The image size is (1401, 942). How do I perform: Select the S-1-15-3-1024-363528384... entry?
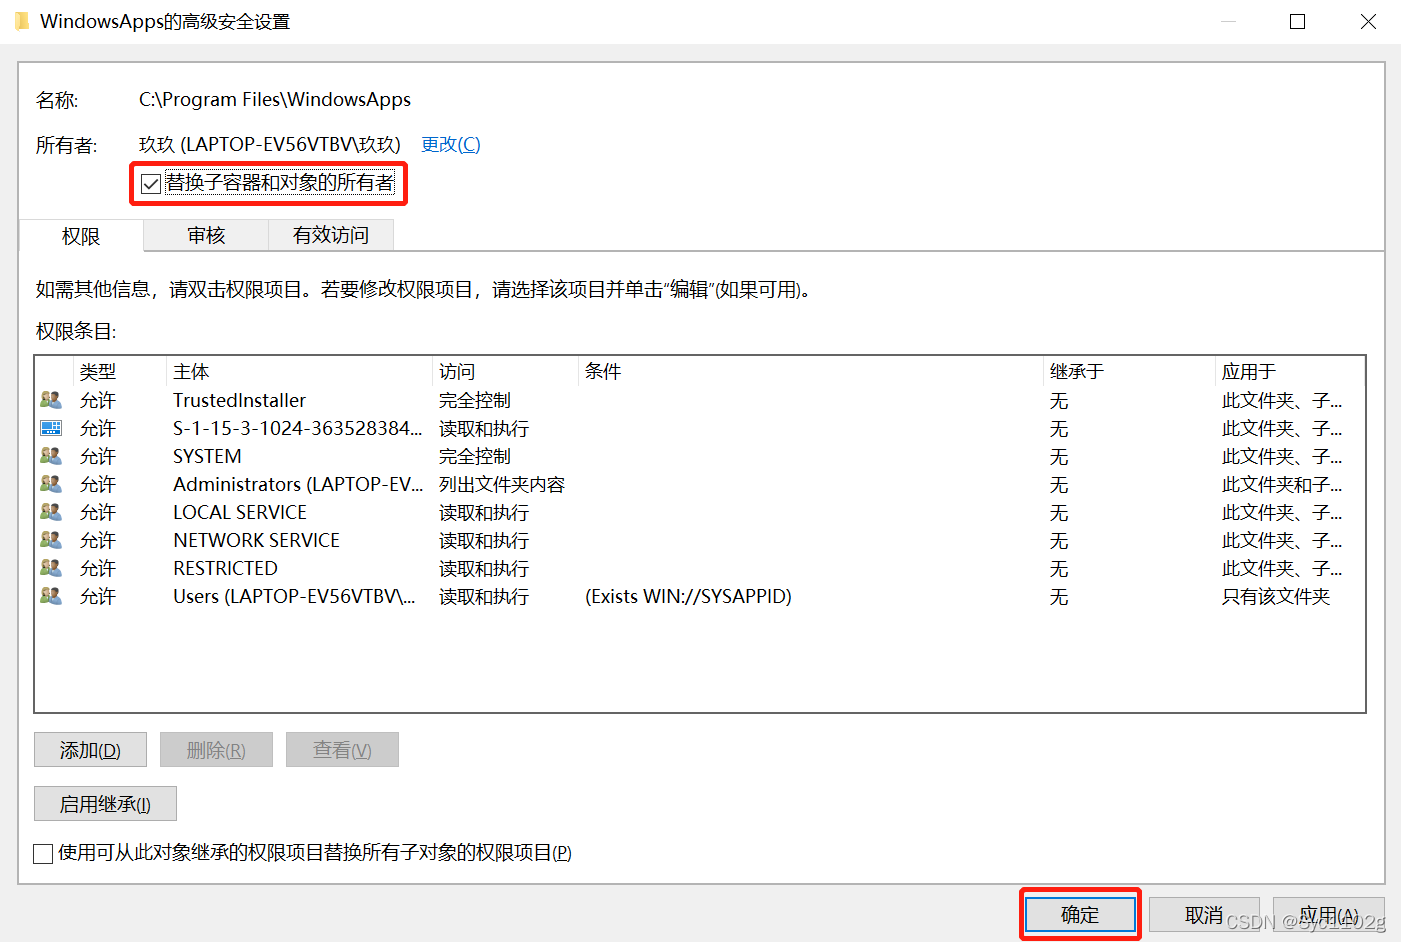(700, 428)
